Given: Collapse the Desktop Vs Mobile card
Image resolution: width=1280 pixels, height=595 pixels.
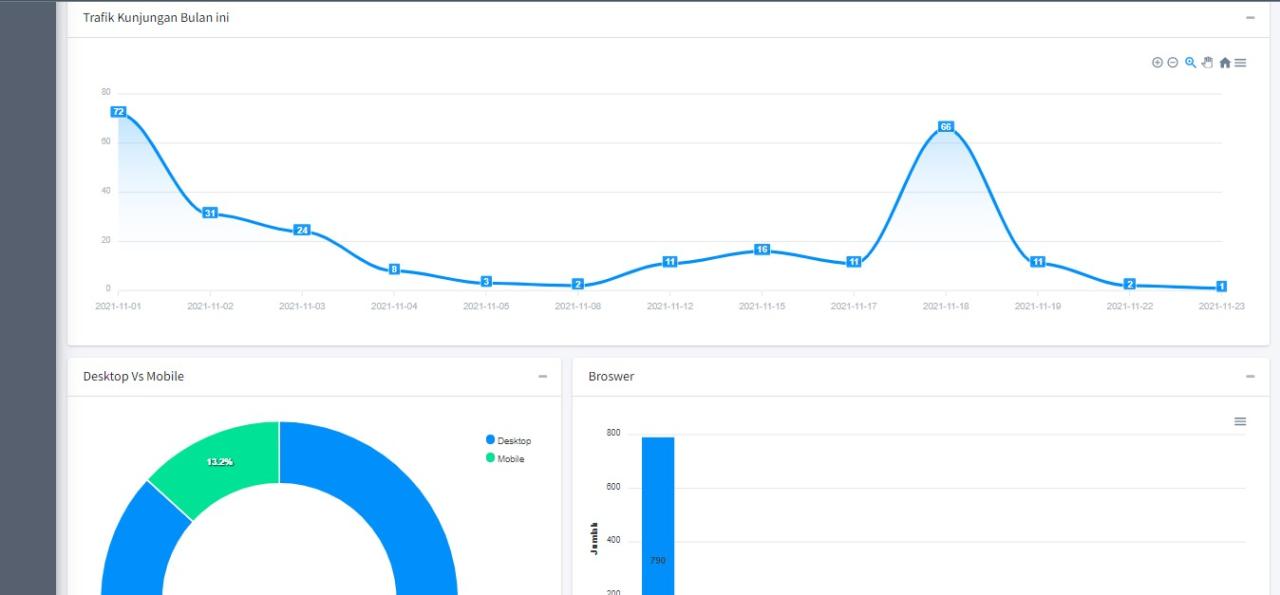Looking at the screenshot, I should (543, 377).
